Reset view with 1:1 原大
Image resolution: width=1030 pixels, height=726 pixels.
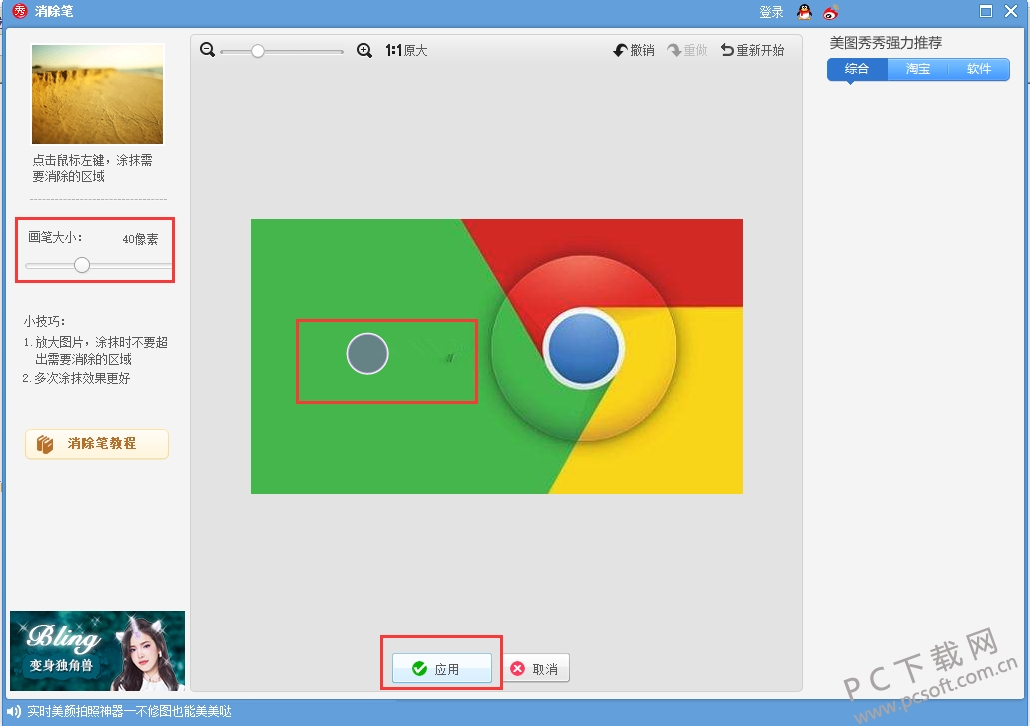point(406,50)
